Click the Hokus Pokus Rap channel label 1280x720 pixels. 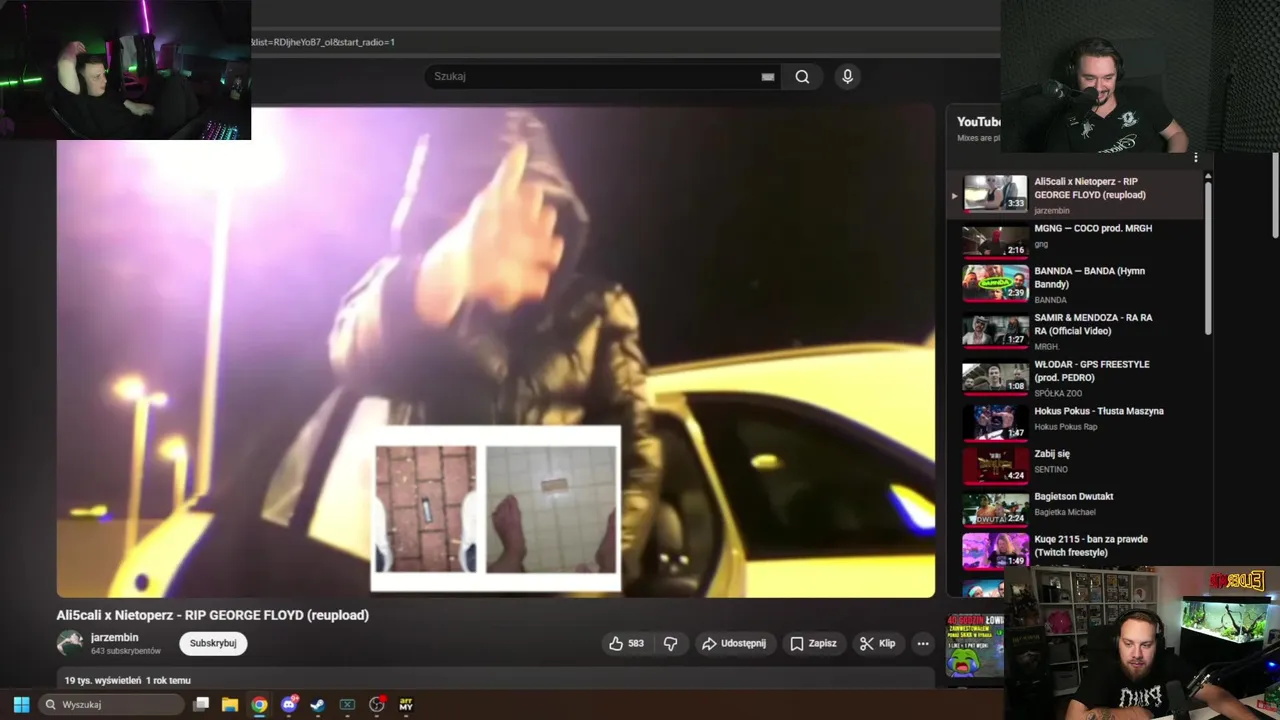pyautogui.click(x=1066, y=427)
